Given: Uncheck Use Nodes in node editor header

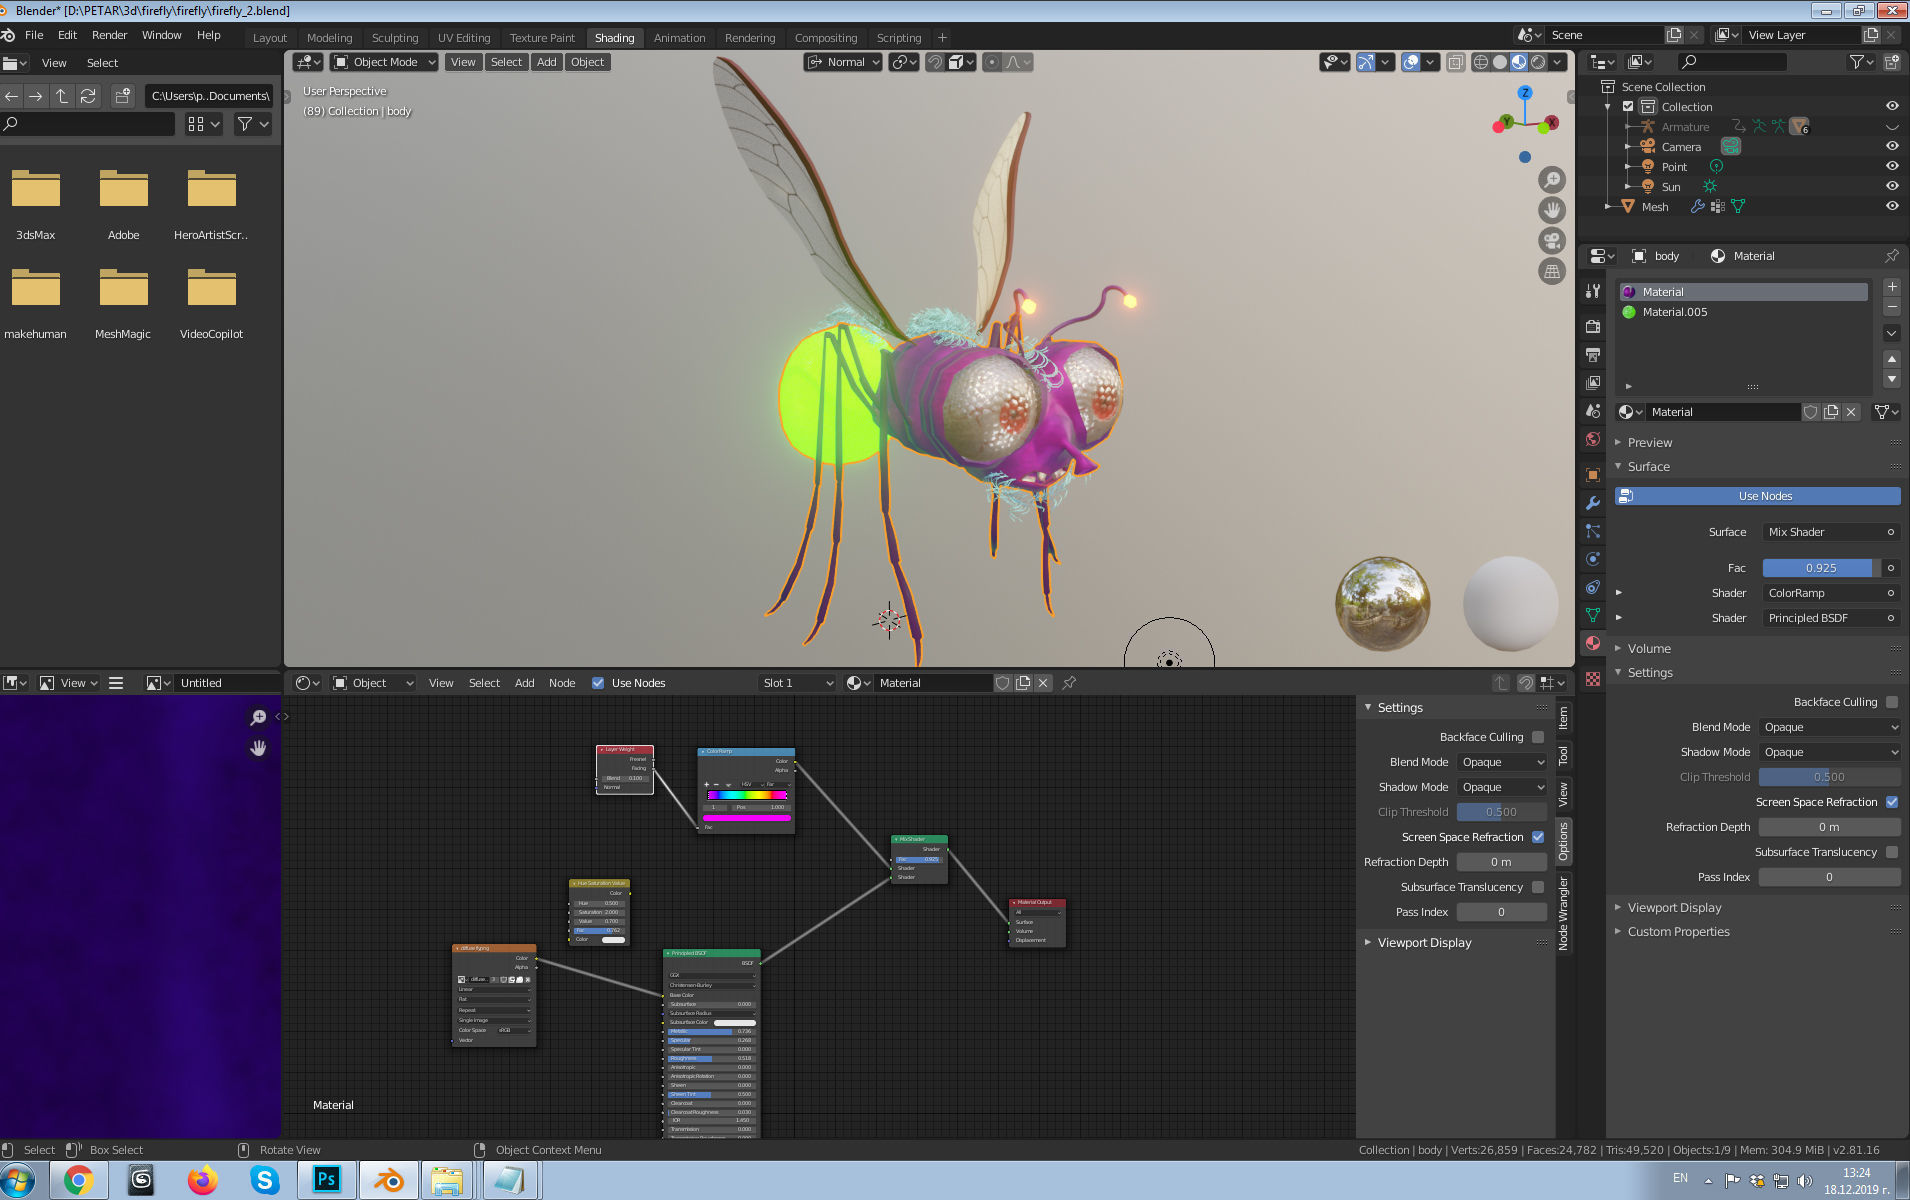Looking at the screenshot, I should tap(598, 683).
